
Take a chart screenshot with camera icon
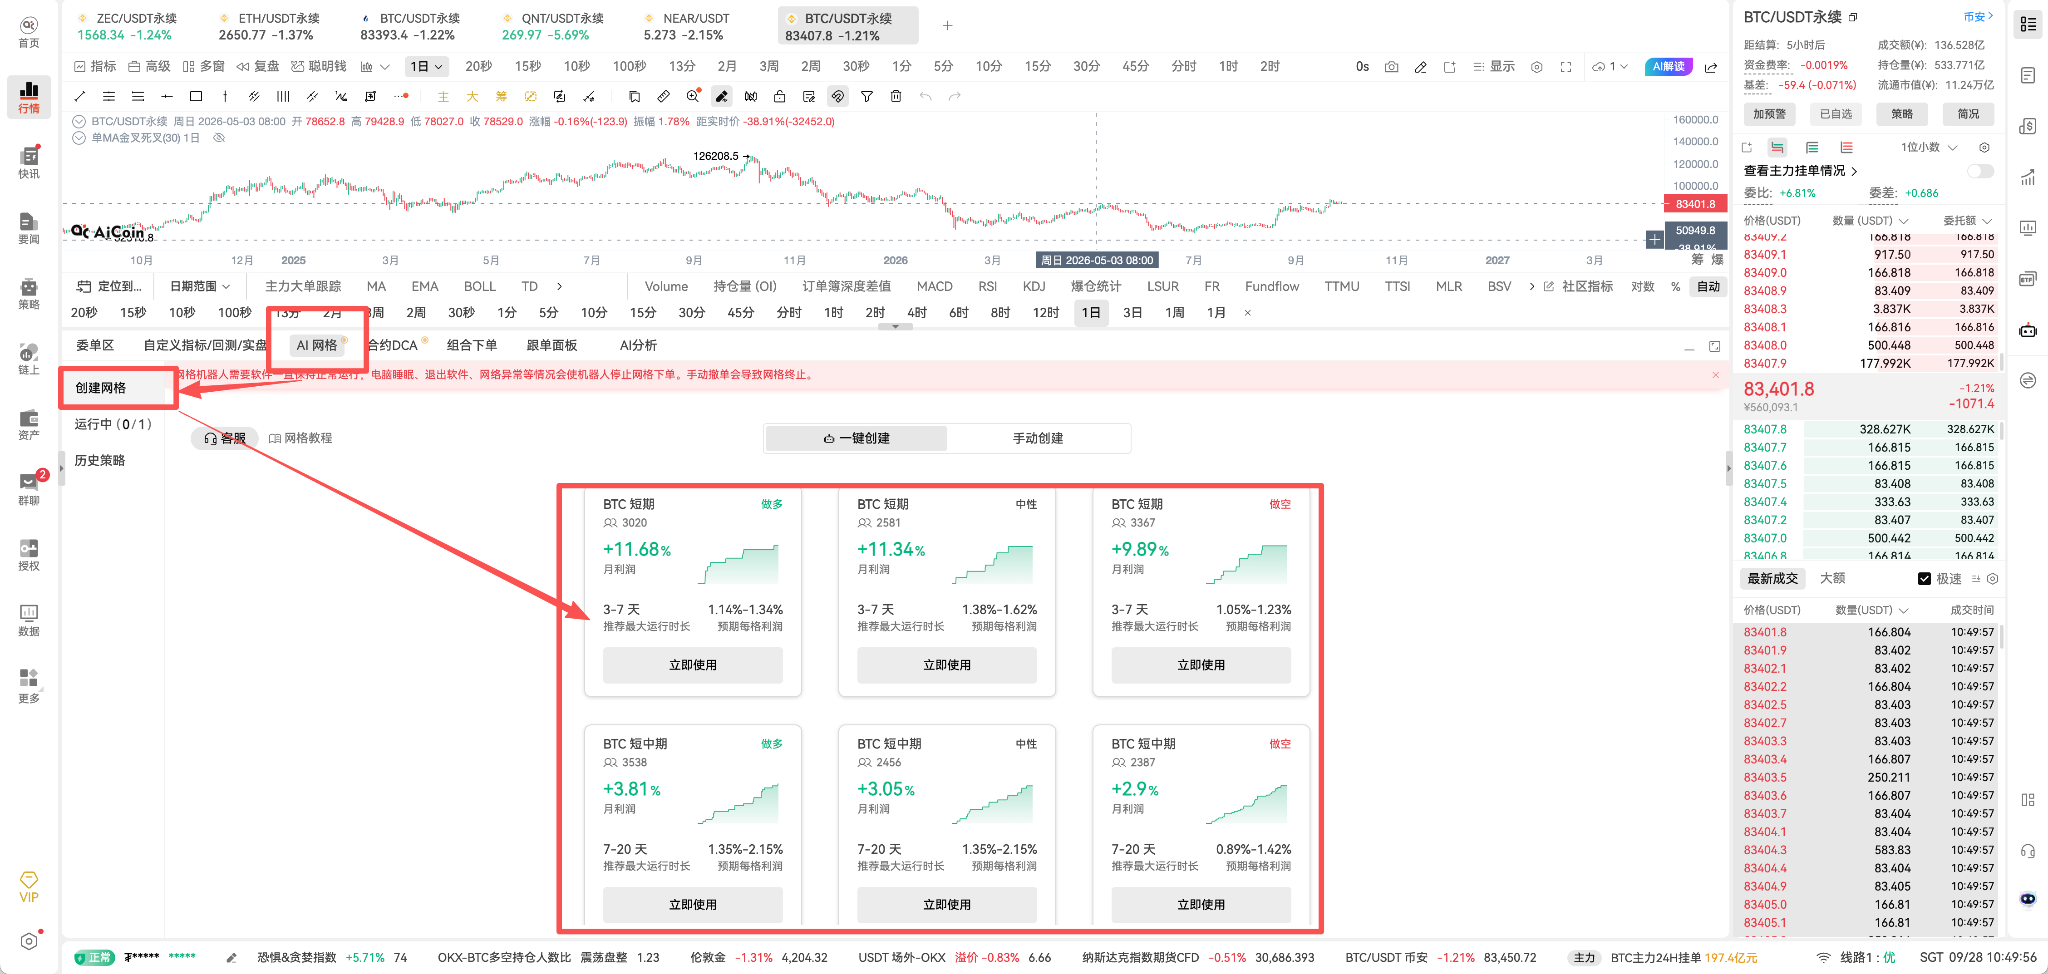[x=1391, y=67]
